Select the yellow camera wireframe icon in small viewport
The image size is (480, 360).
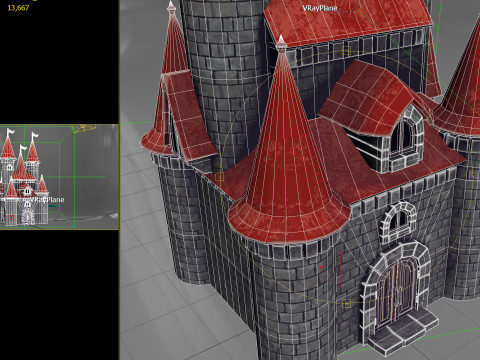pyautogui.click(x=84, y=128)
